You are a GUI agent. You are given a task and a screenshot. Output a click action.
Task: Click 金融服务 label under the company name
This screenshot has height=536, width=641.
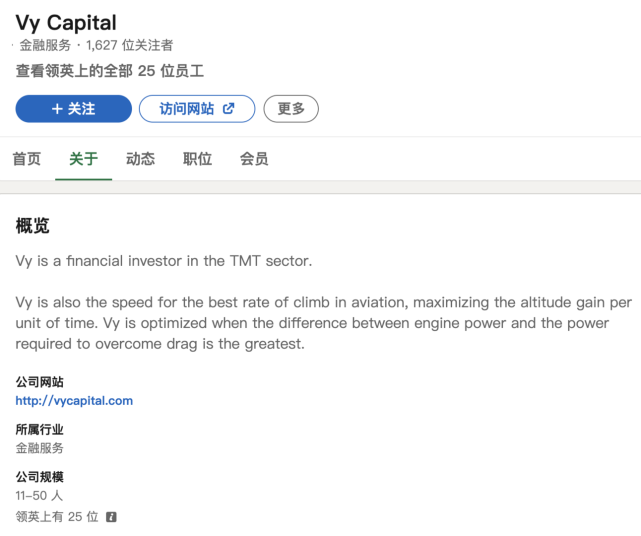45,45
